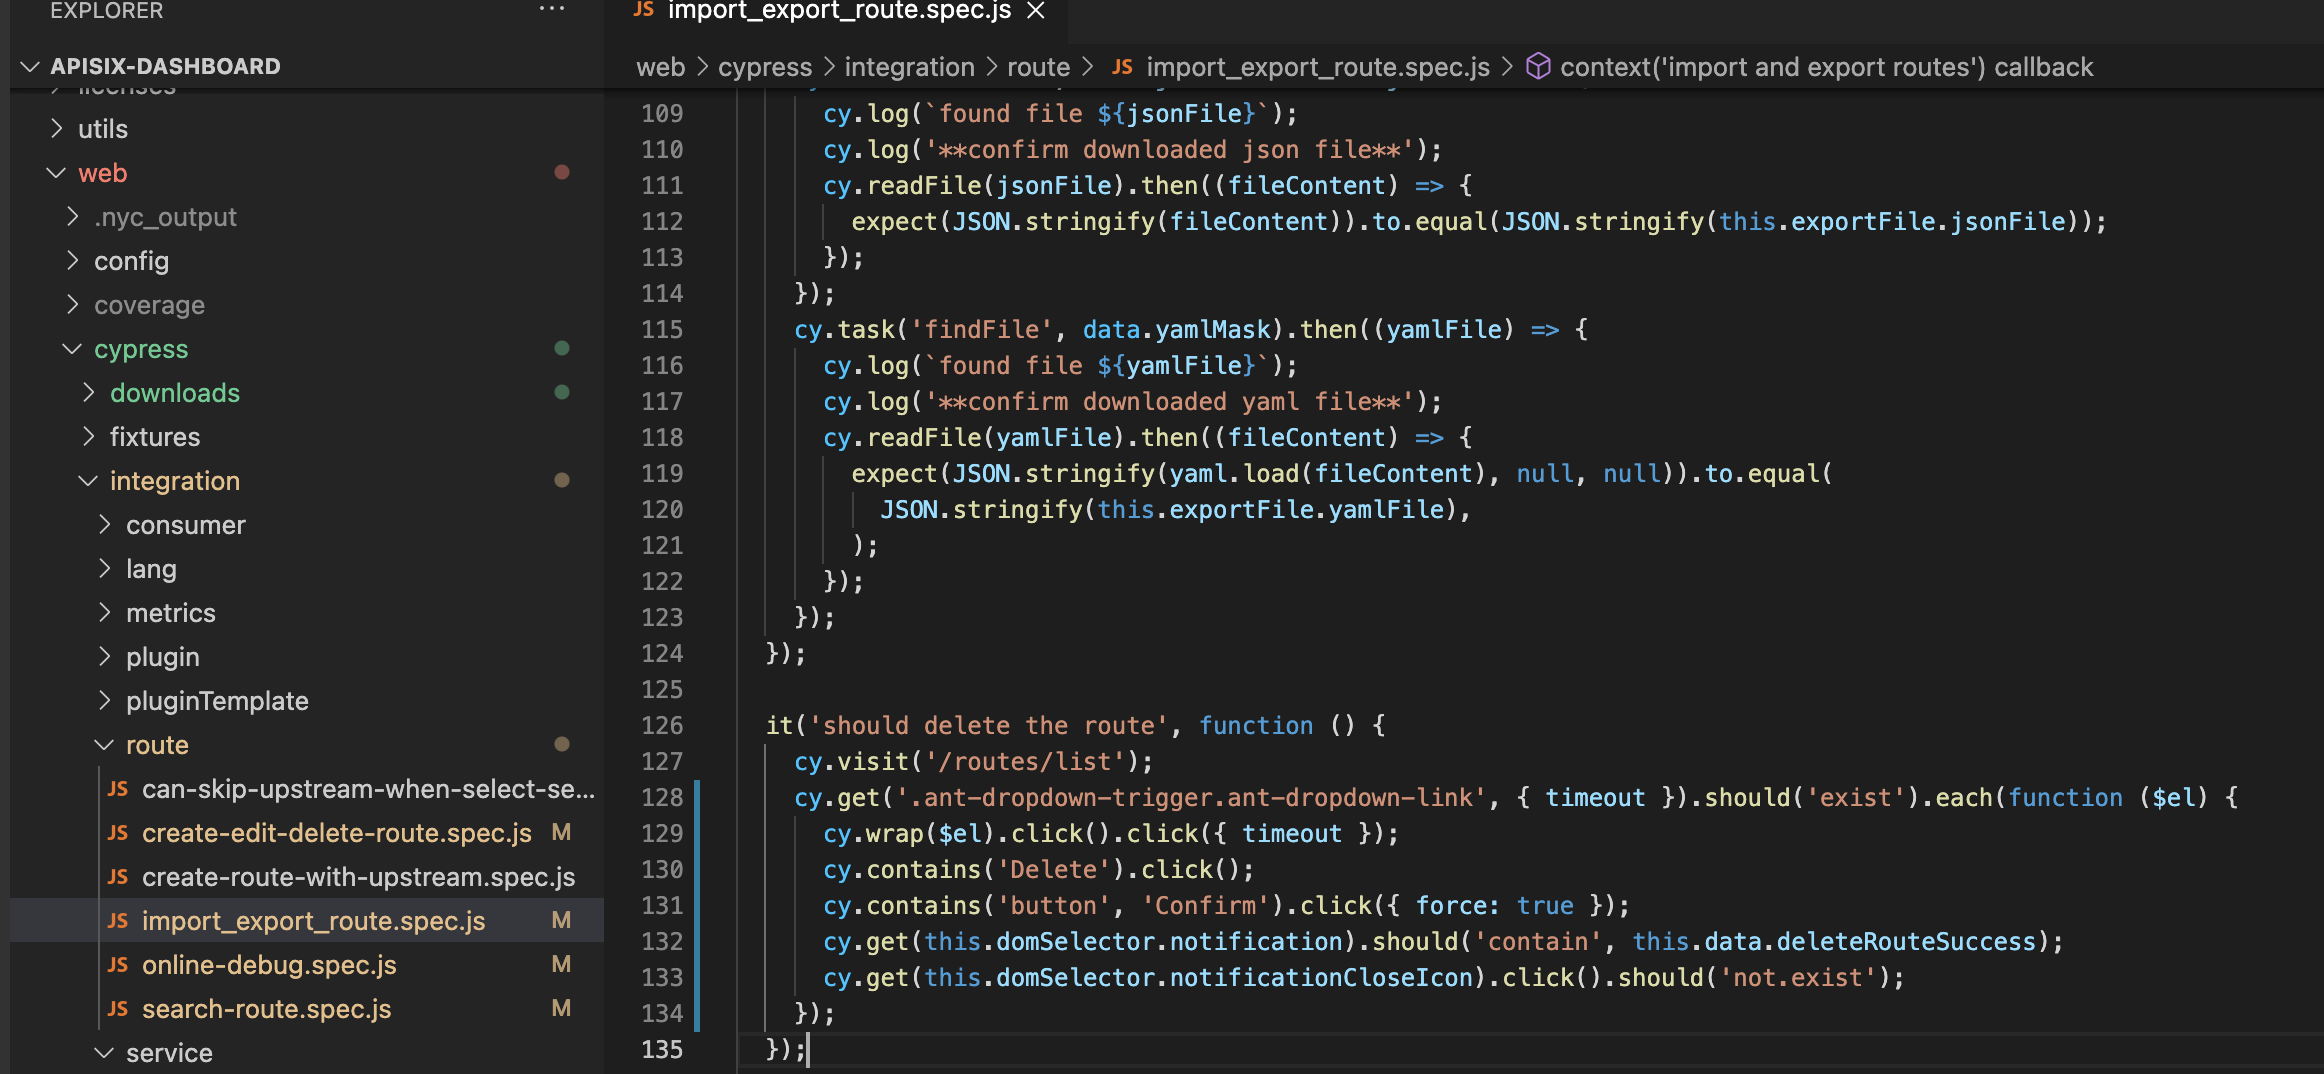Click 'web' in the breadcrumb path

[x=661, y=67]
